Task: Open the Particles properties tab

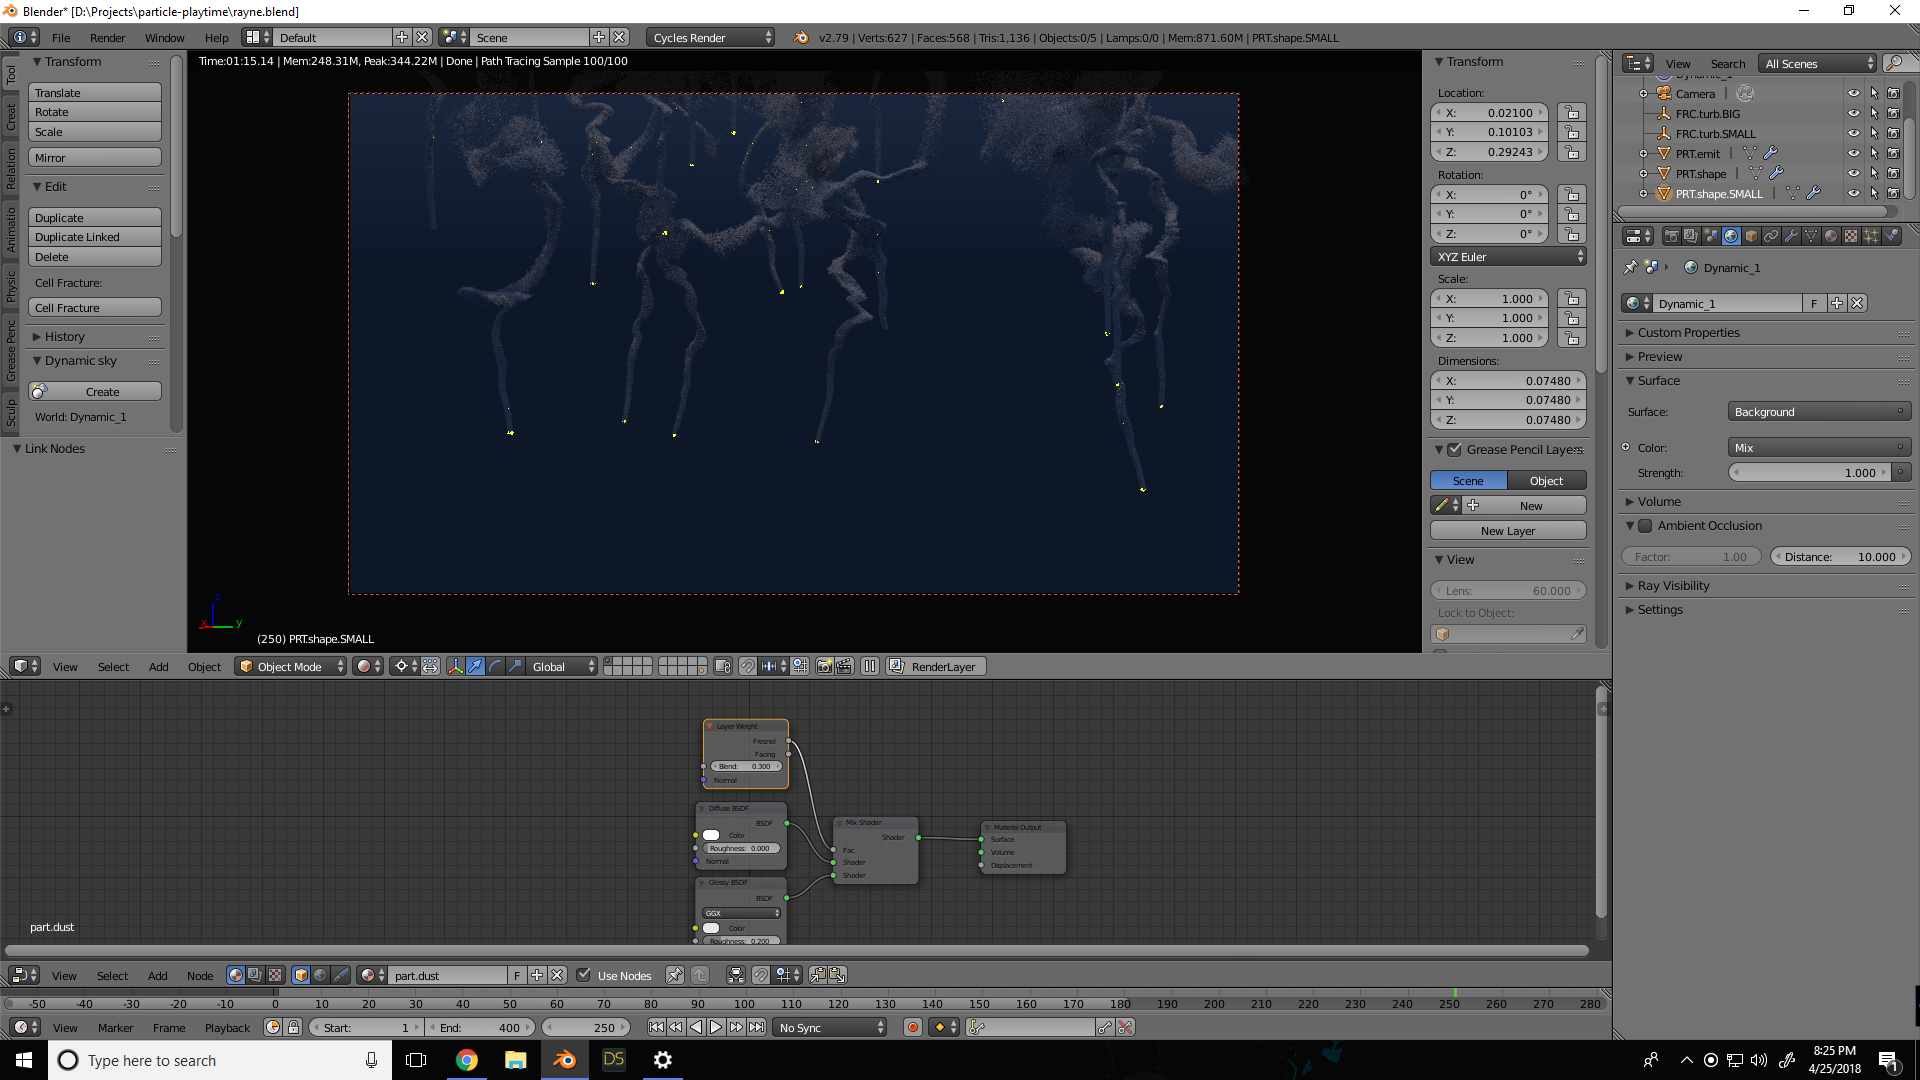Action: 1871,236
